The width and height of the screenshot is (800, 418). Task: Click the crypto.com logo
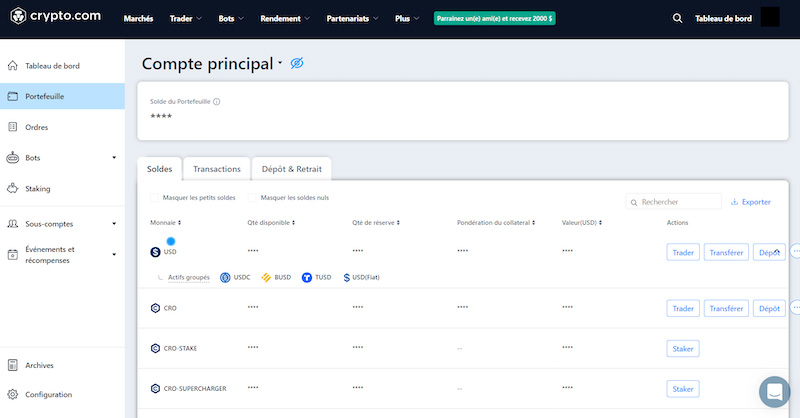pyautogui.click(x=56, y=16)
